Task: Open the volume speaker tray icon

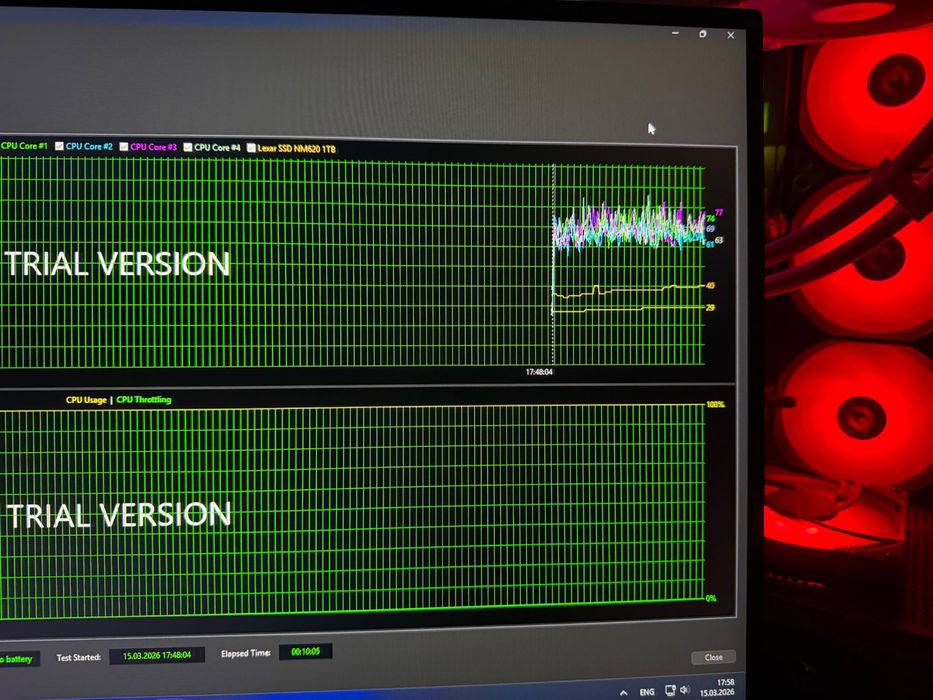Action: [x=685, y=690]
